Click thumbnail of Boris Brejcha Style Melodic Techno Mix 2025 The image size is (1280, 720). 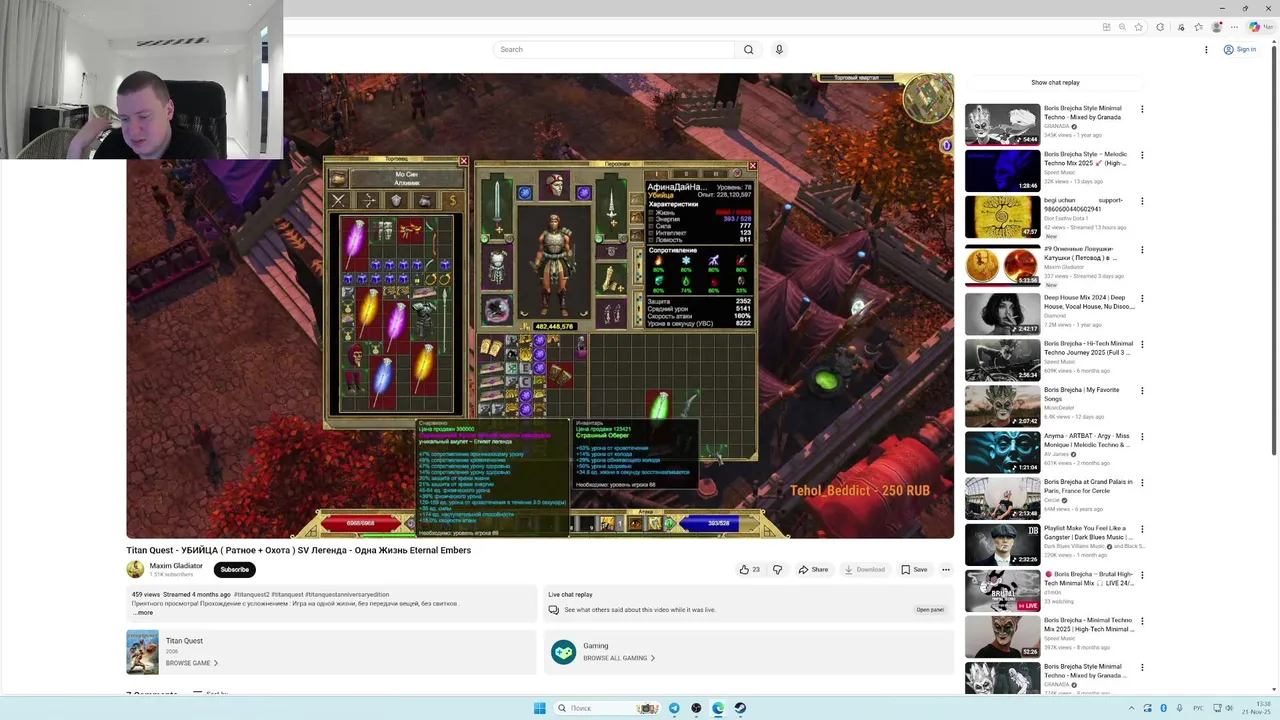1002,171
